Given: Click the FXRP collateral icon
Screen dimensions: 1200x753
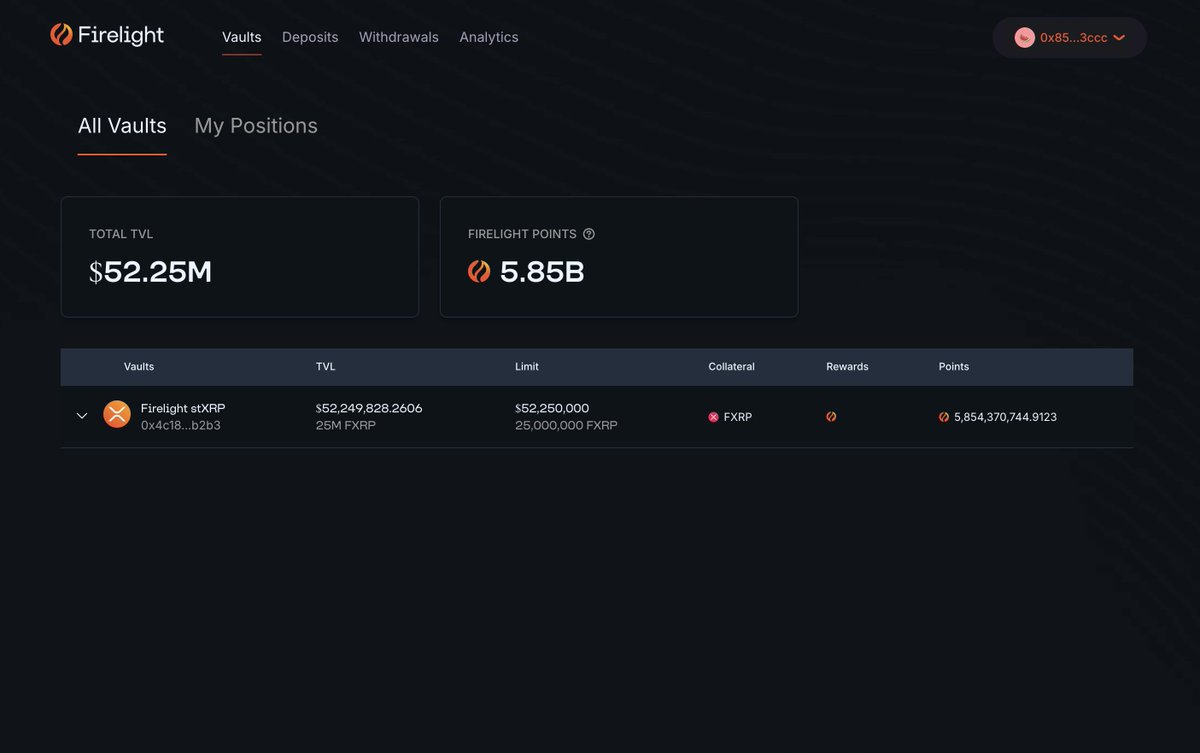Looking at the screenshot, I should coord(714,417).
